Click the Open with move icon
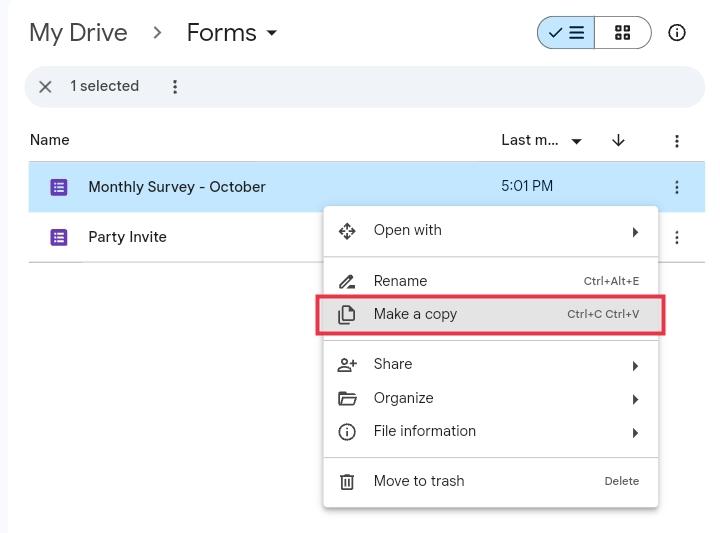Viewport: 720px width, 533px height. [347, 231]
